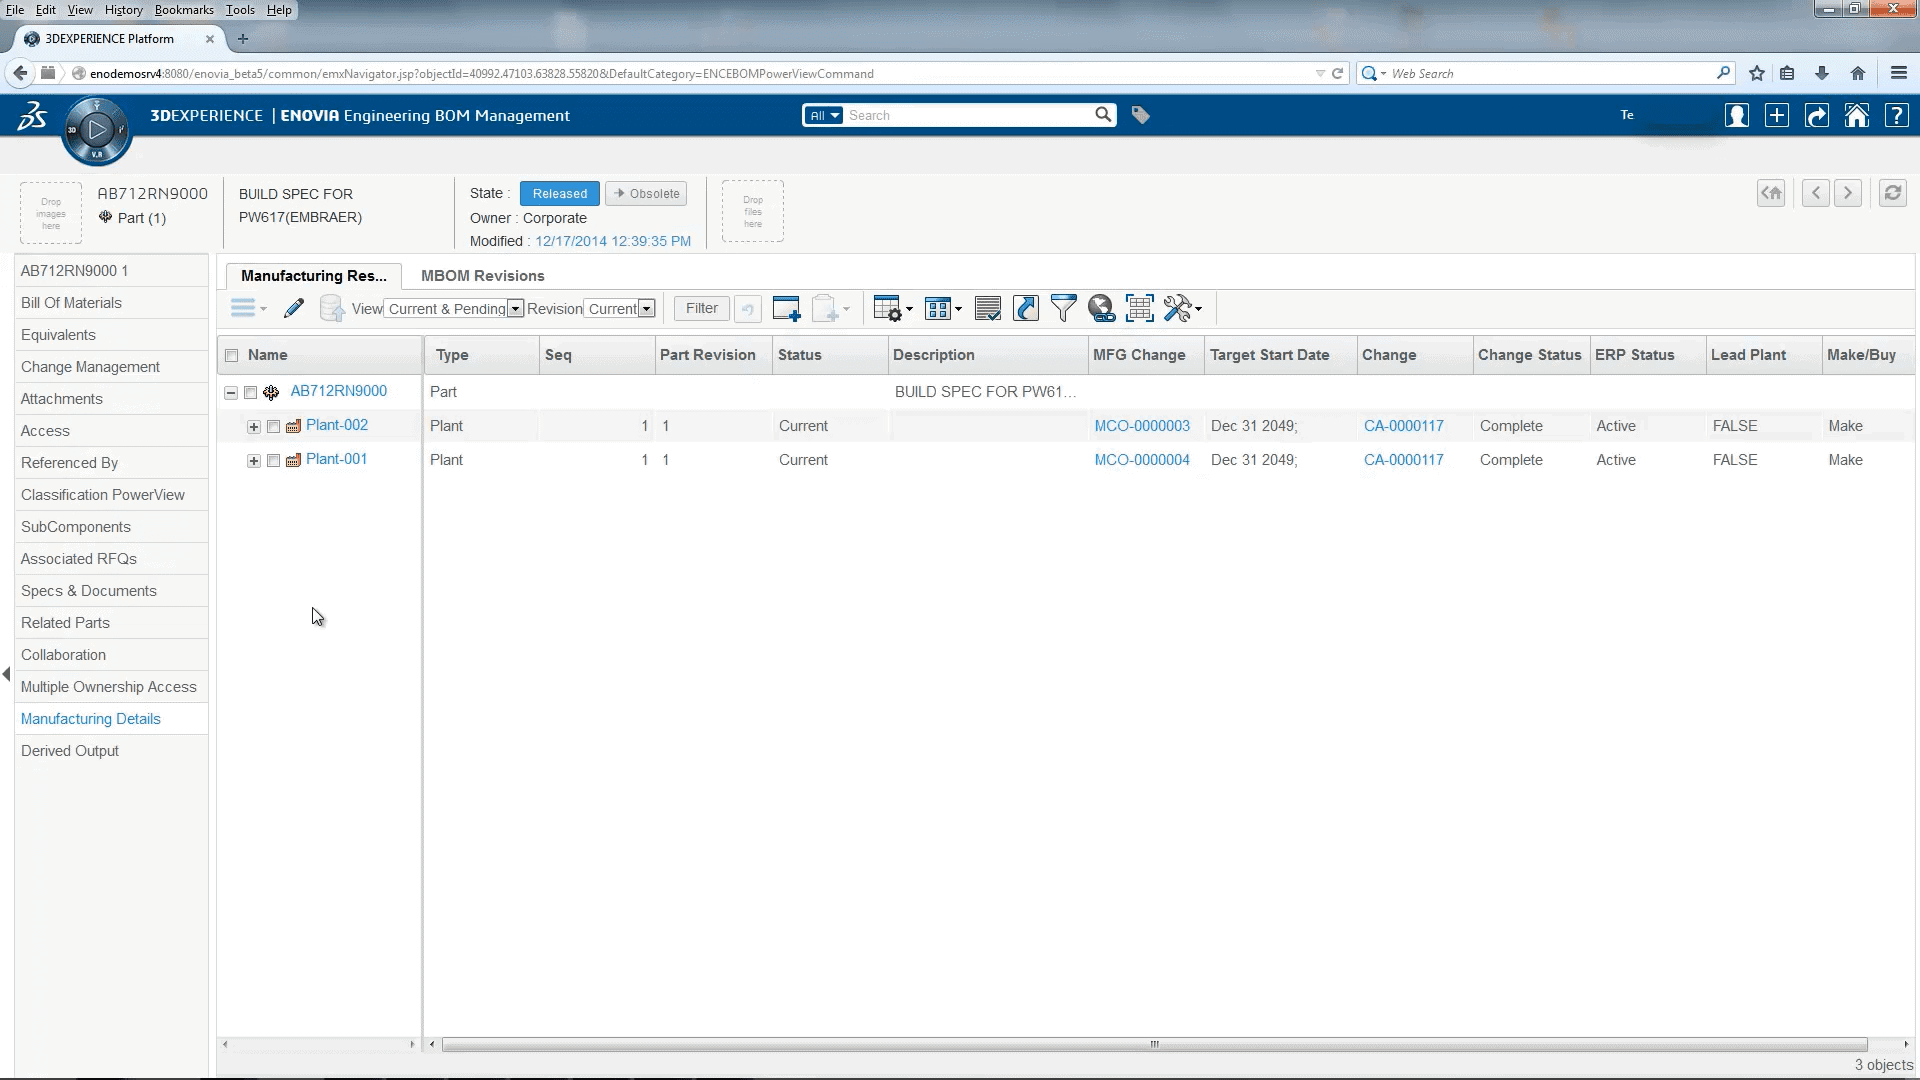Click the 3DS compass play button
Viewport: 1920px width, 1080px height.
(x=97, y=130)
